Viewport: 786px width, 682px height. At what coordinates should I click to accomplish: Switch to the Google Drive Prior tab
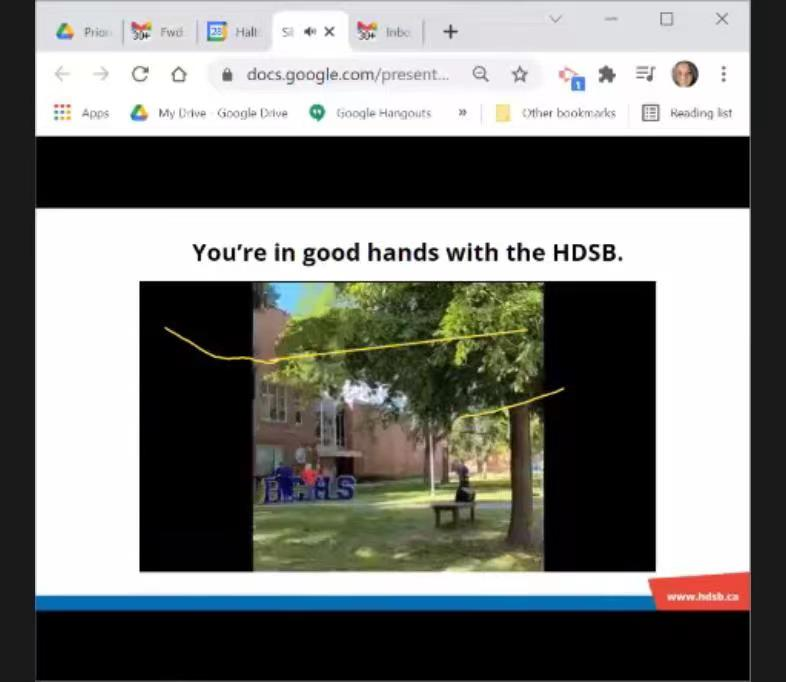(83, 32)
